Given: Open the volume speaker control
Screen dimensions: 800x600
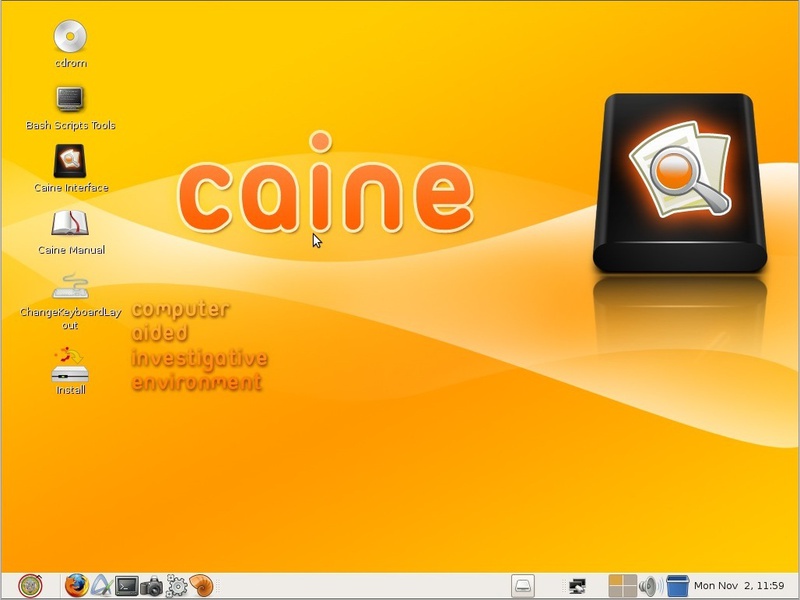Looking at the screenshot, I should tap(651, 586).
